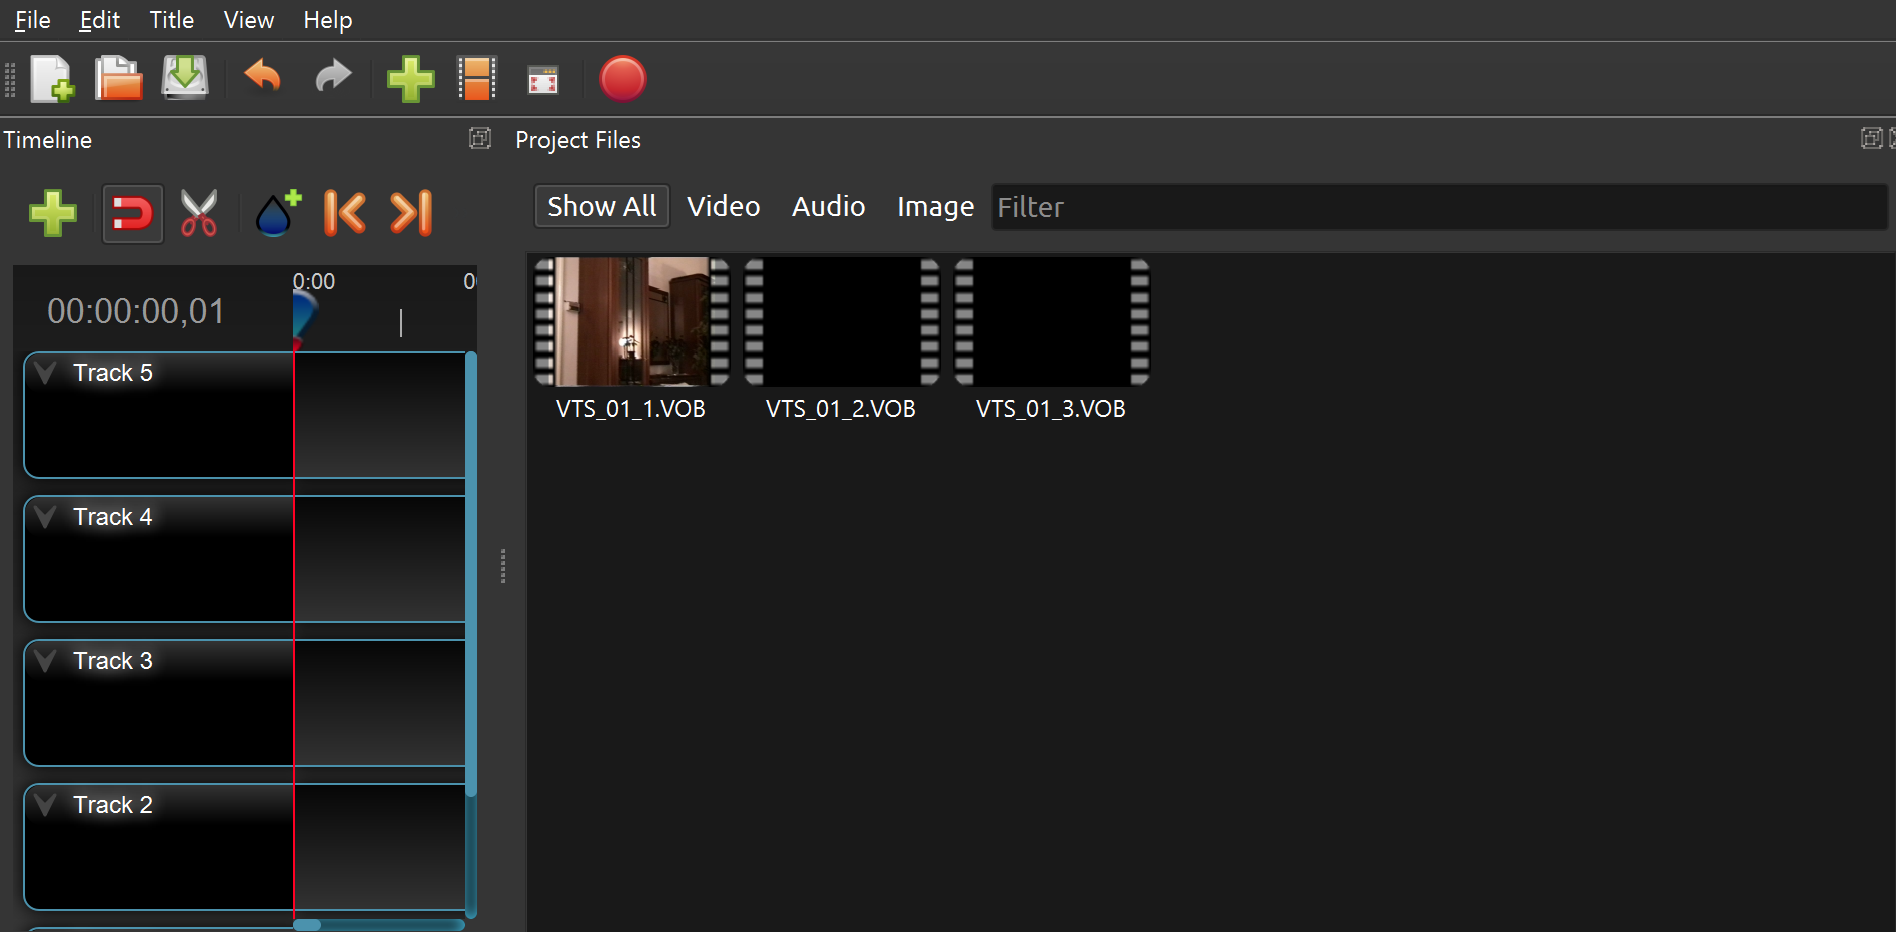This screenshot has height=932, width=1896.
Task: Collapse Track 2 using its arrow
Action: click(44, 803)
